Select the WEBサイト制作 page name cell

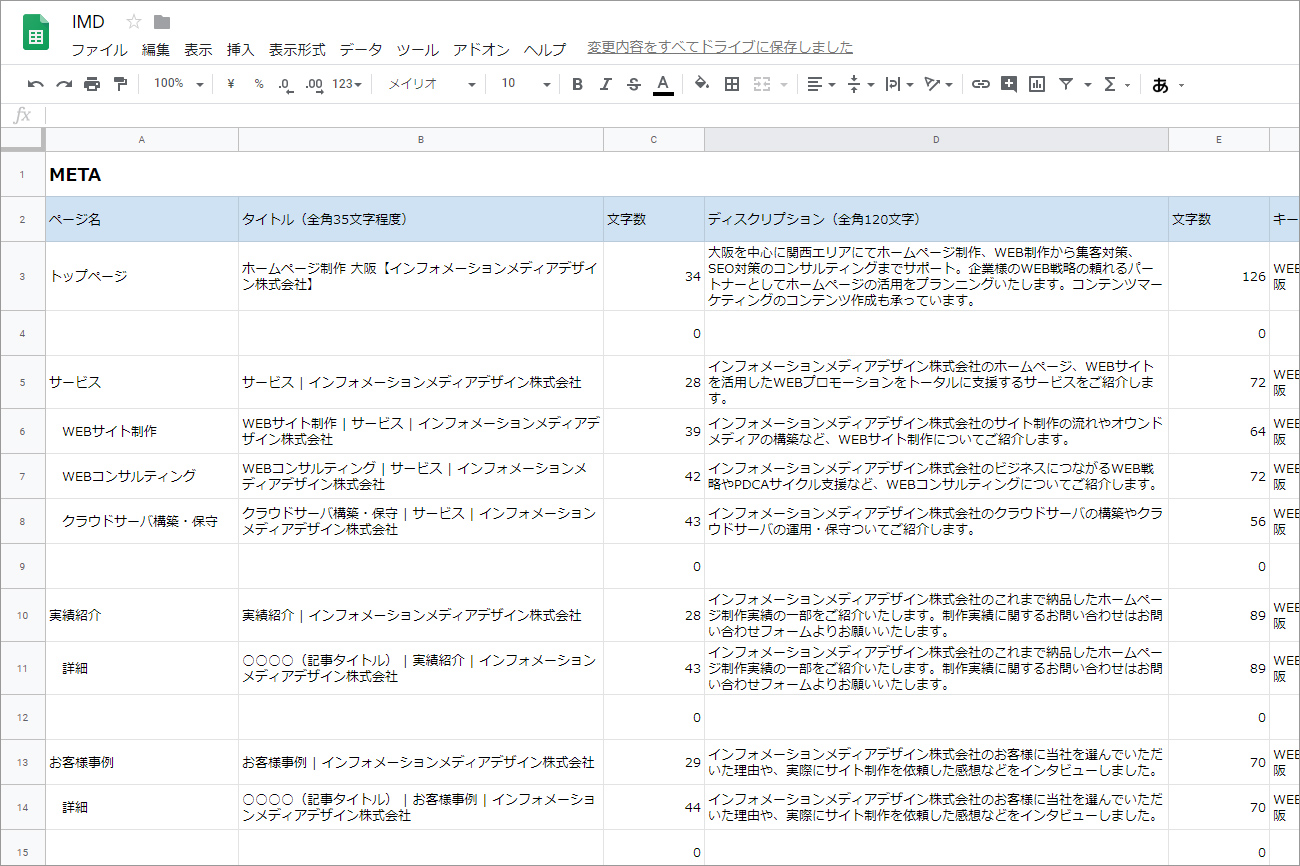coord(142,431)
